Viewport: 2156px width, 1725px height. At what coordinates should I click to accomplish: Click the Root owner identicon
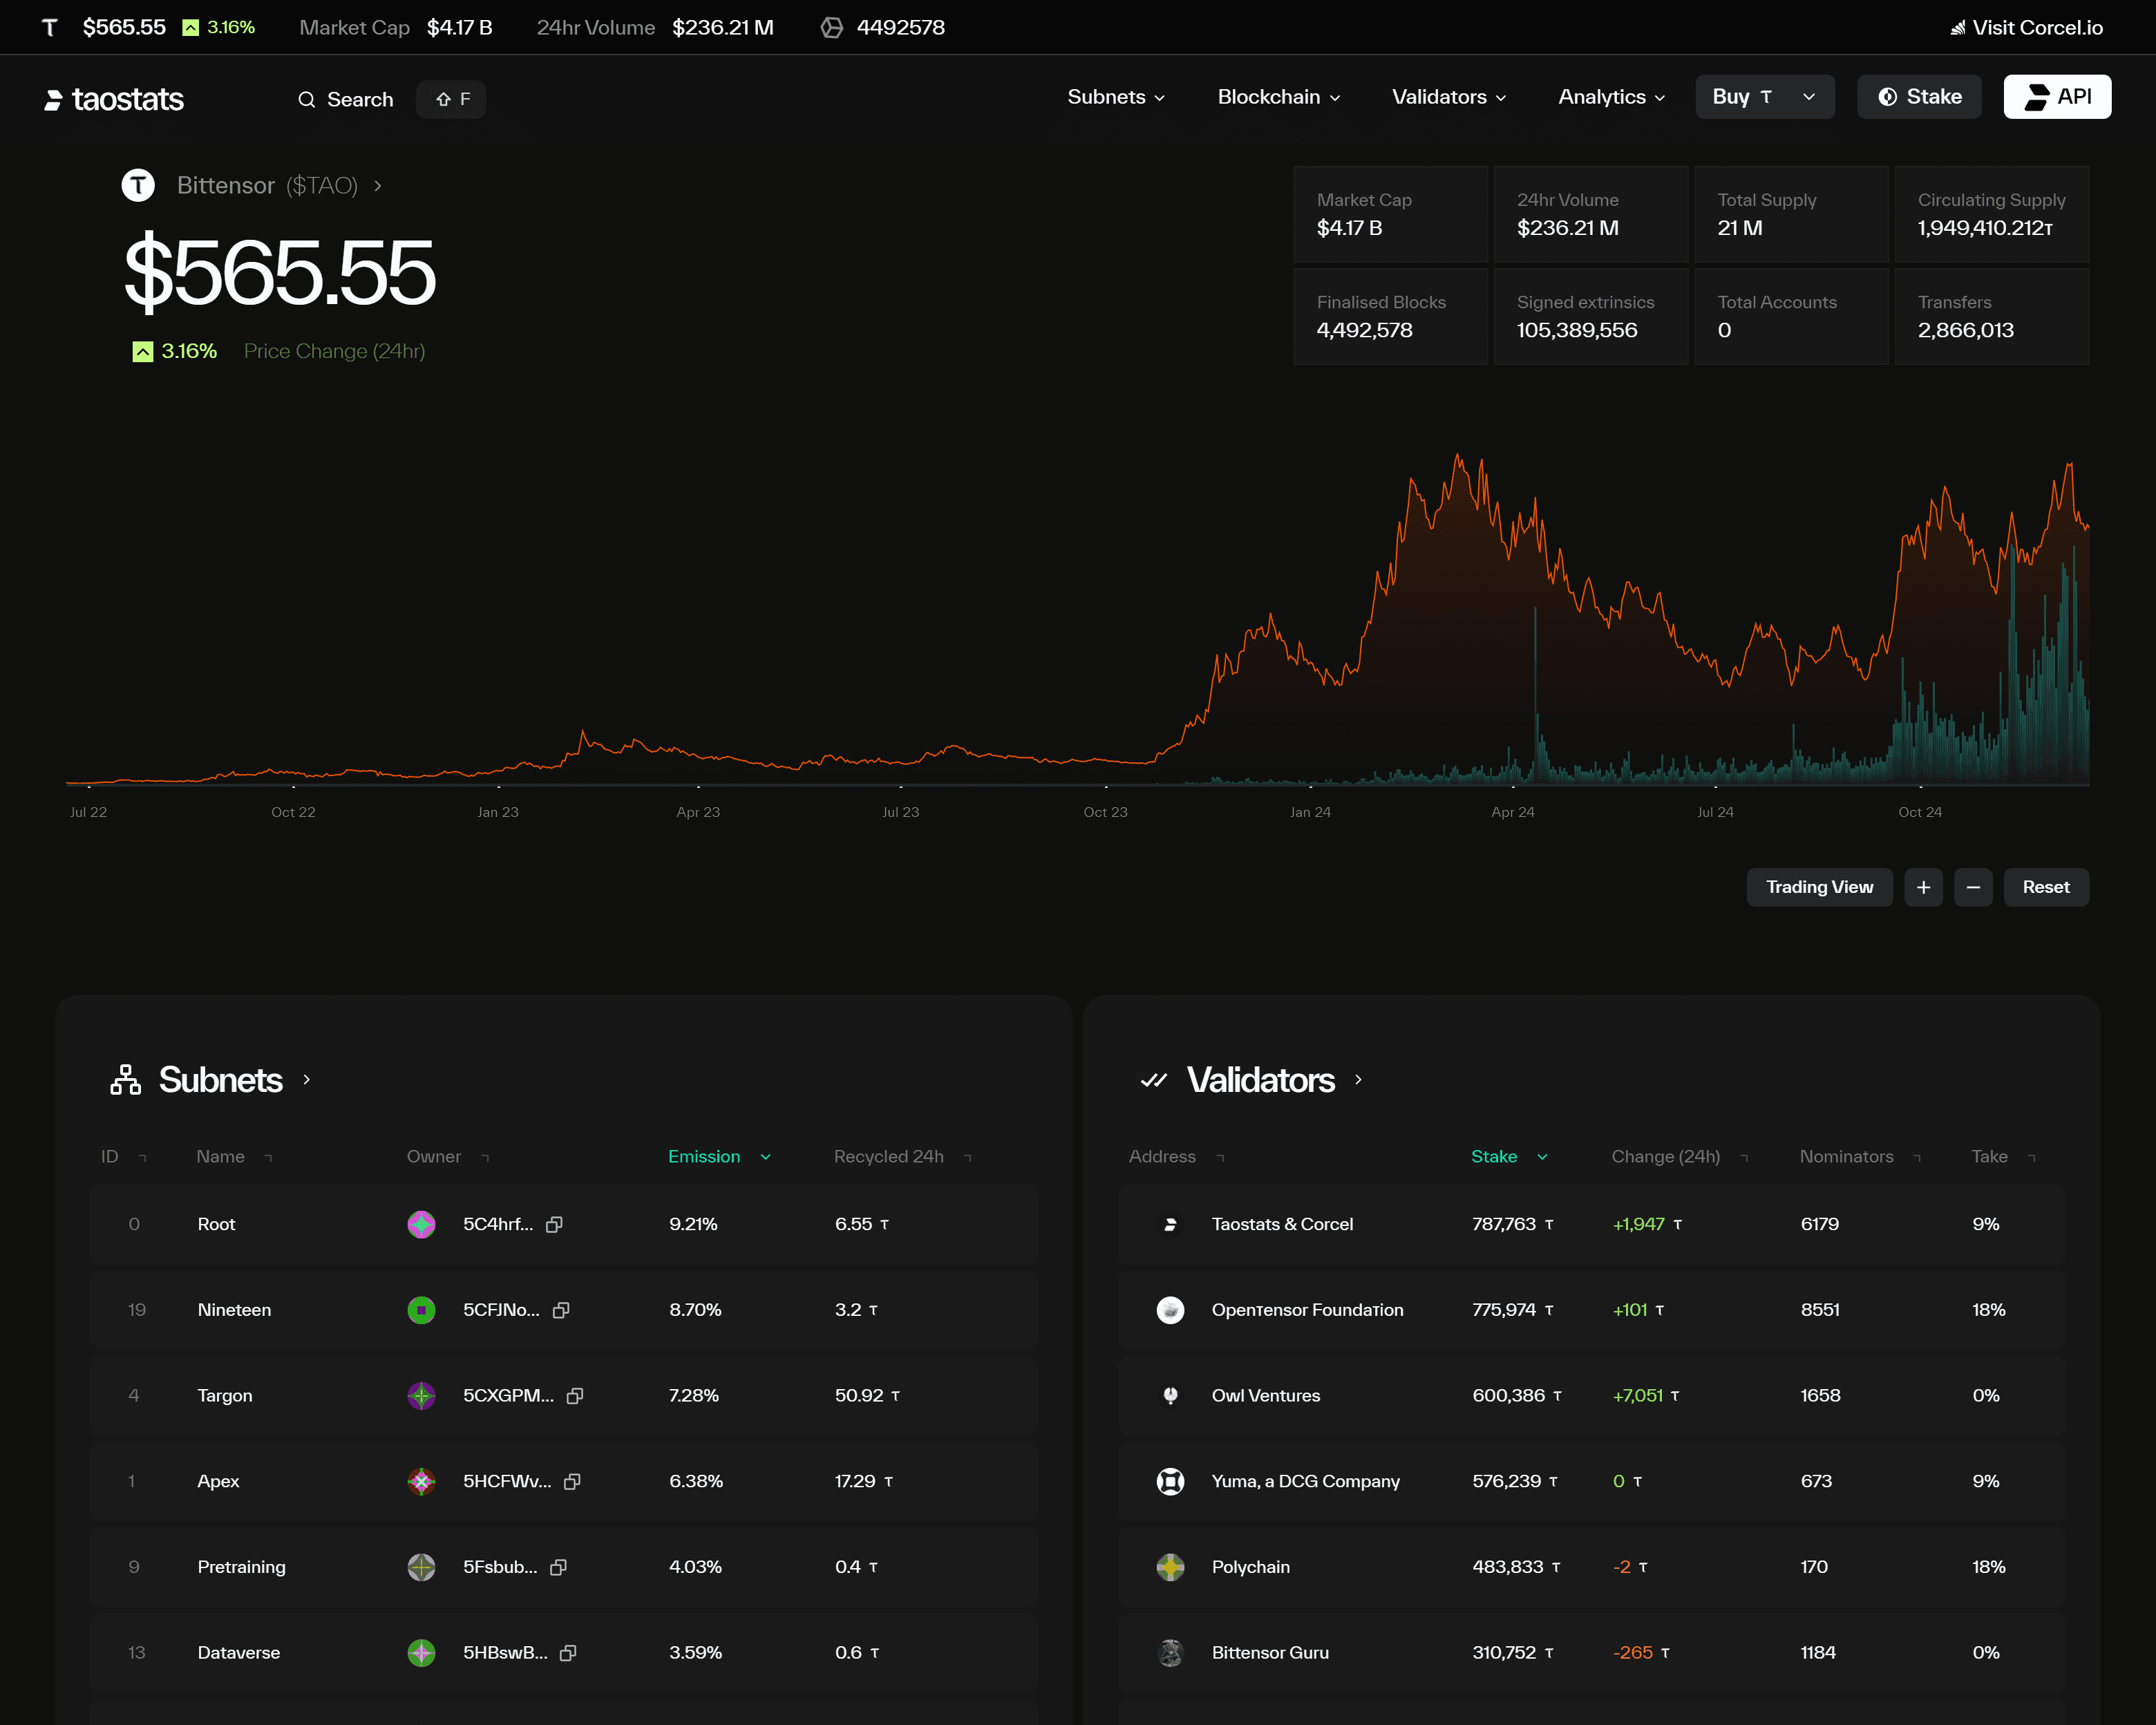[x=421, y=1224]
